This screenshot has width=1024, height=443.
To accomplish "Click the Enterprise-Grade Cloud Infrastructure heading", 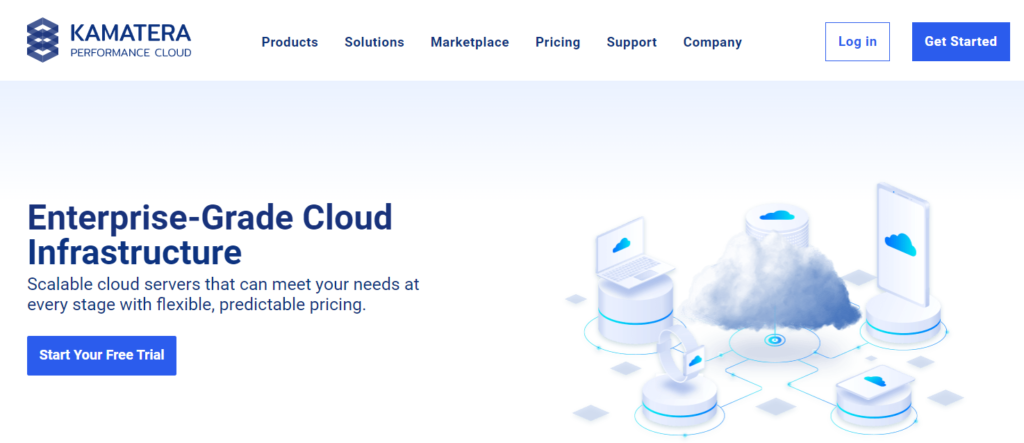I will [210, 233].
